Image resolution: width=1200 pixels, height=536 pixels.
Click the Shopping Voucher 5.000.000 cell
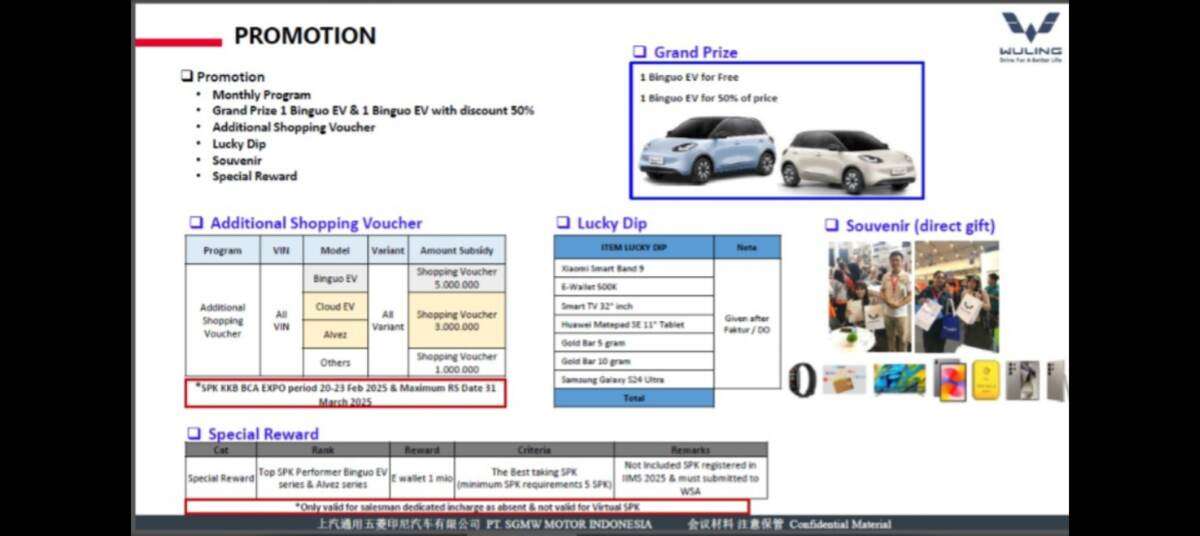point(457,278)
